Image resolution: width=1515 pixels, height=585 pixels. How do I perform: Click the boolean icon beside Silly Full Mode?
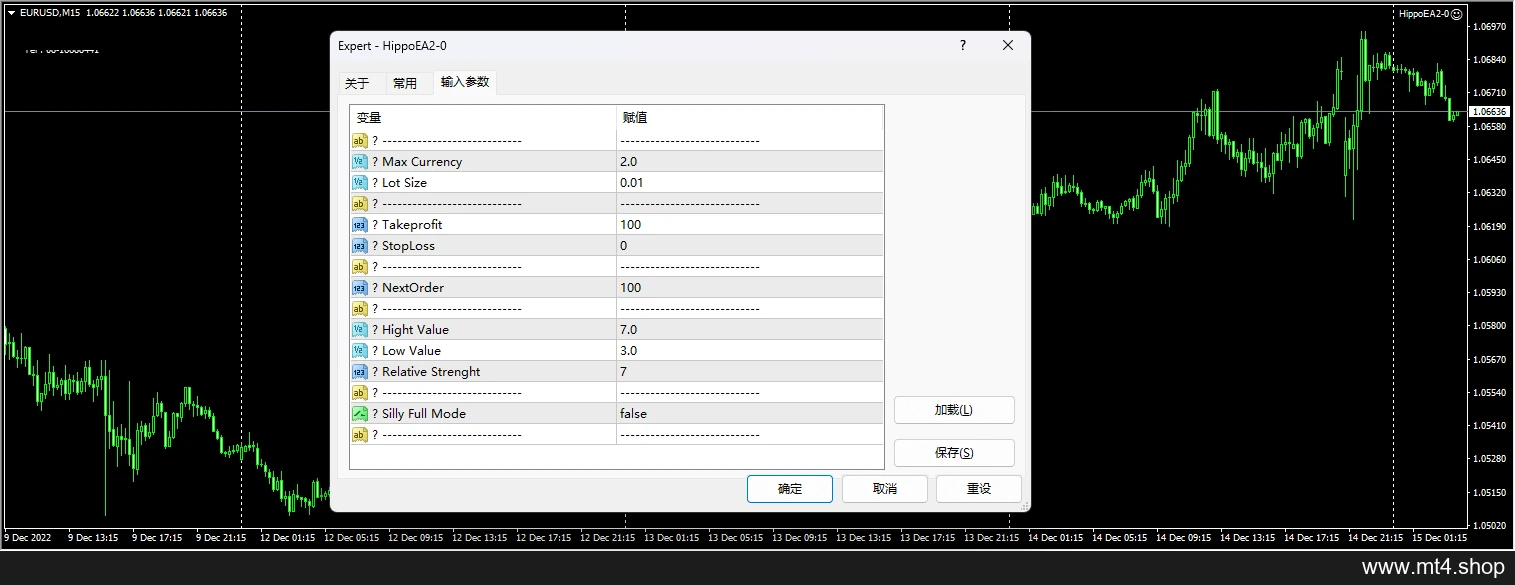(x=360, y=414)
